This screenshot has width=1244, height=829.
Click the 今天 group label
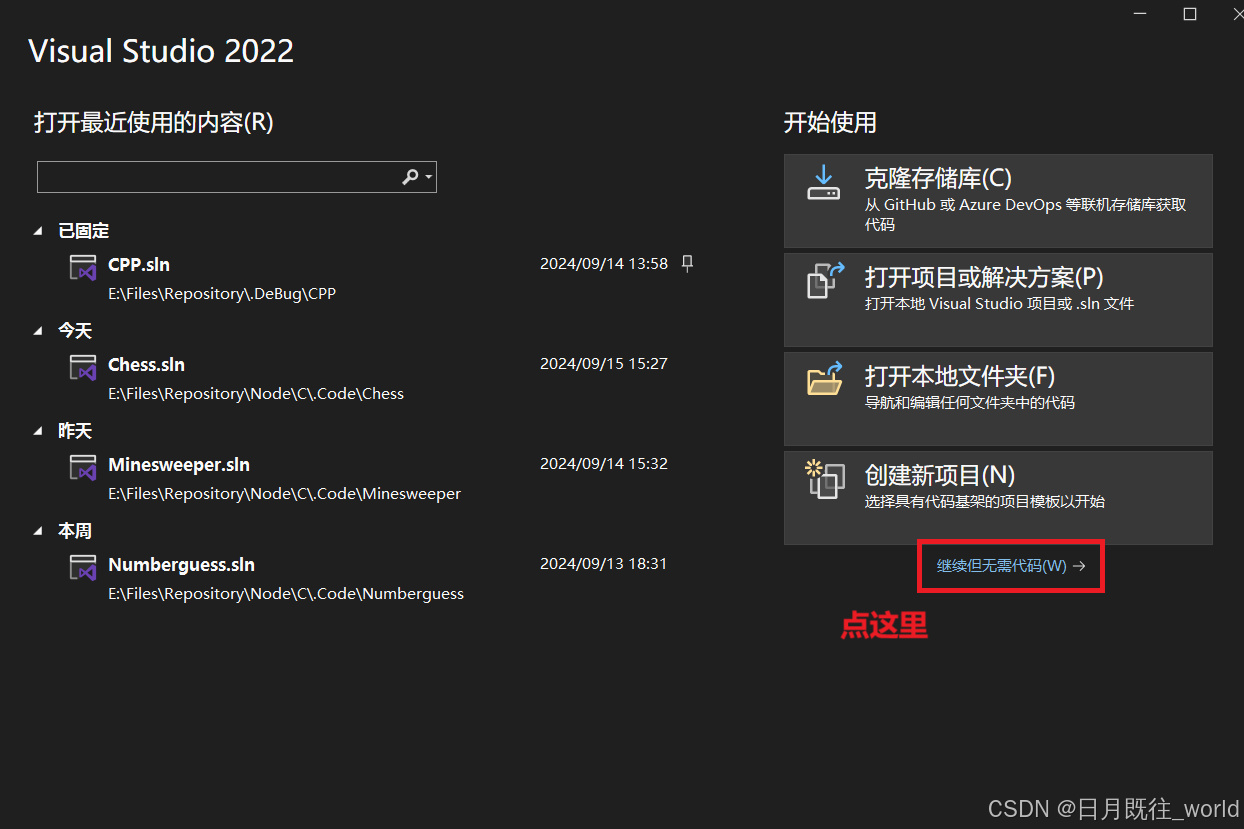[75, 331]
